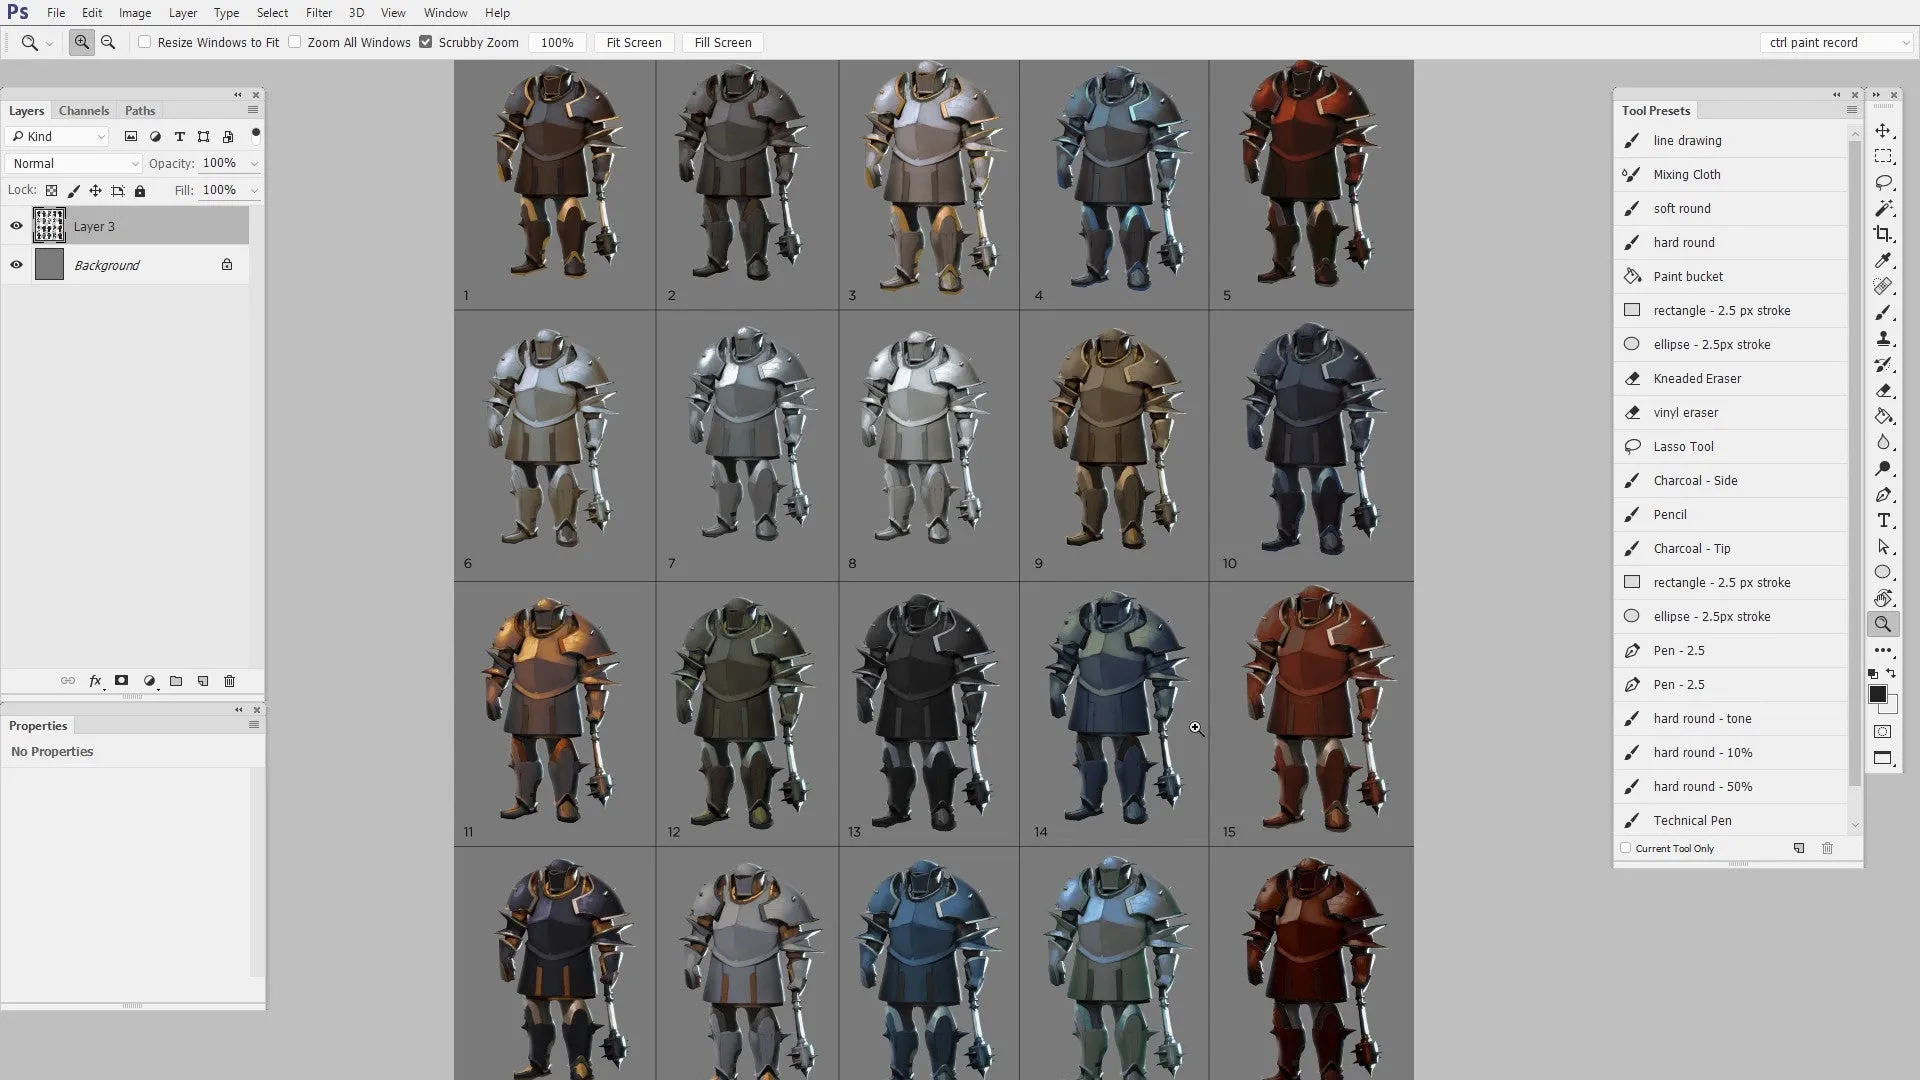Select the Eyedropper tool
Image resolution: width=1920 pixels, height=1080 pixels.
[1883, 261]
